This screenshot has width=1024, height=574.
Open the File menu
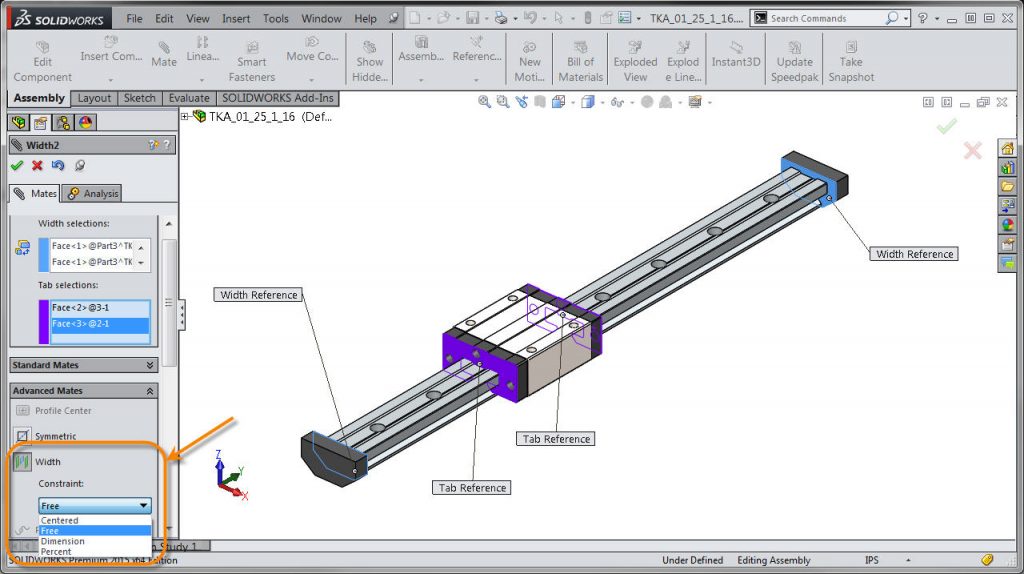(134, 18)
